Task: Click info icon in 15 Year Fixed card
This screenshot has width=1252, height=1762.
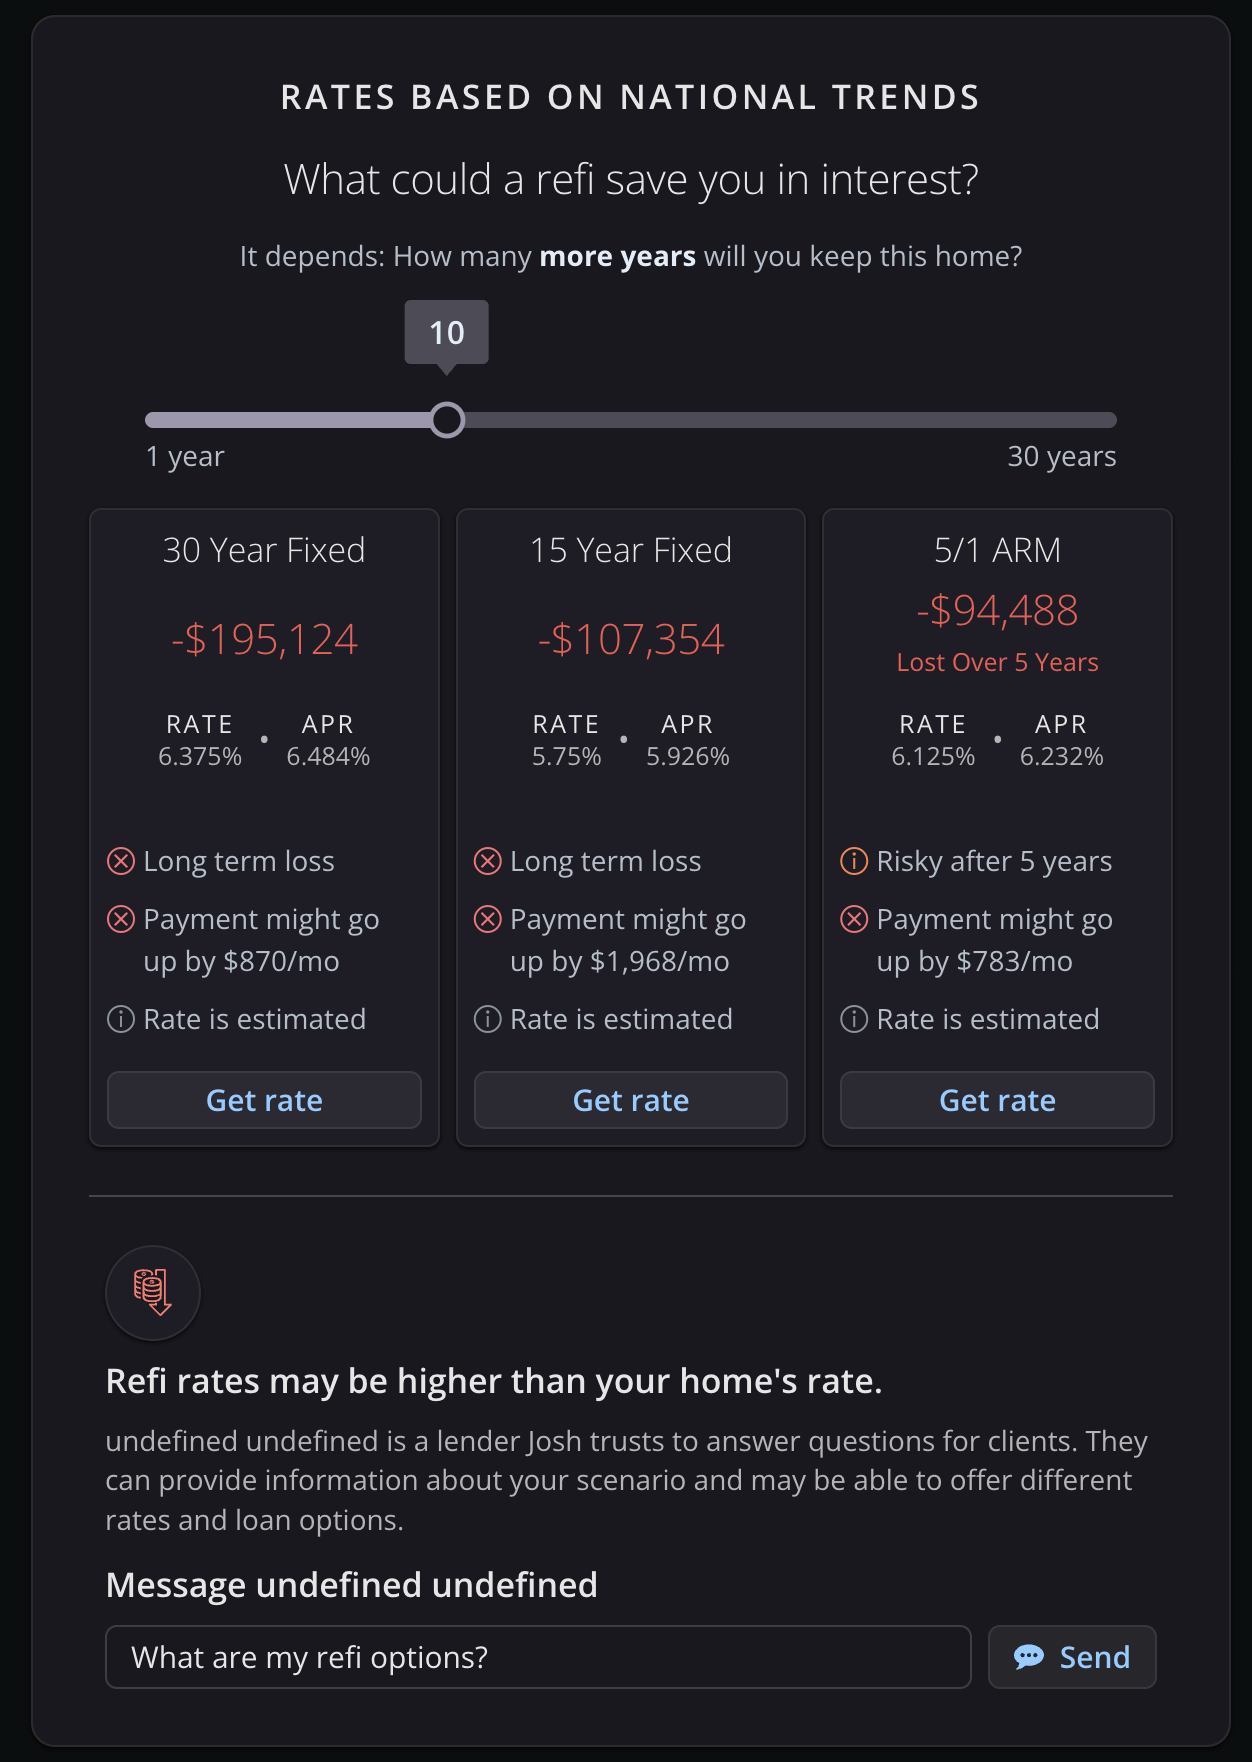Action: [487, 1019]
